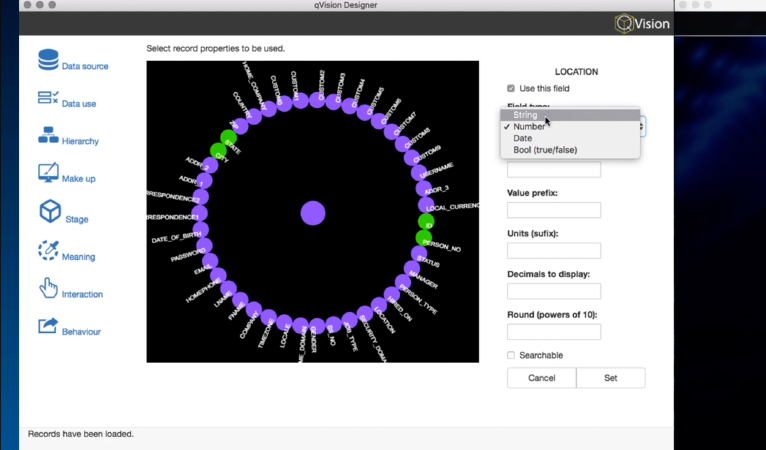Select the CUSTOM6 node
The height and width of the screenshot is (450, 766).
[x=379, y=121]
